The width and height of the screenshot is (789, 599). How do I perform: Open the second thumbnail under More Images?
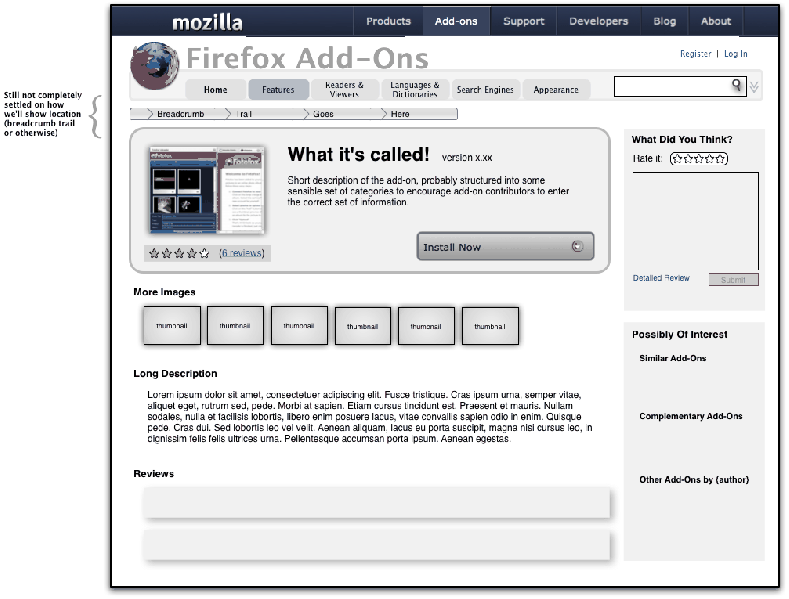235,326
